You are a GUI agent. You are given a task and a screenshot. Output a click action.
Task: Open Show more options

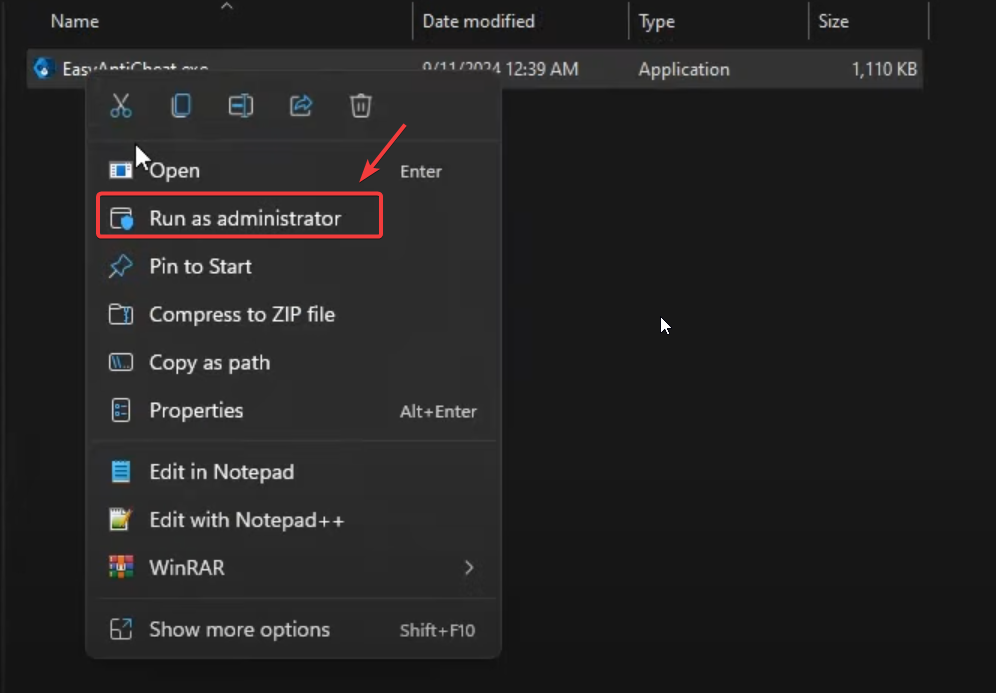tap(239, 629)
